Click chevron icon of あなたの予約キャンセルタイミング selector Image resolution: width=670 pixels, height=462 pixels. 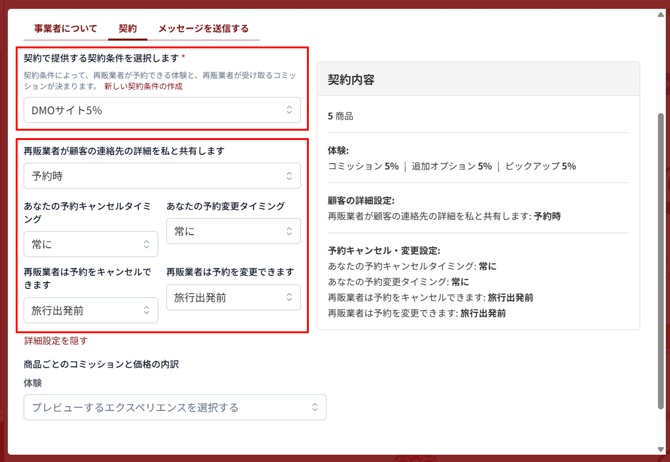click(x=146, y=245)
